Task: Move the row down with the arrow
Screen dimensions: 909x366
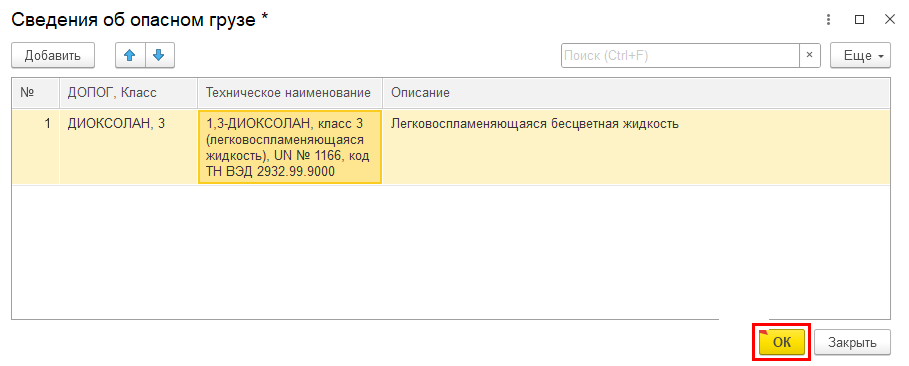Action: (x=159, y=56)
